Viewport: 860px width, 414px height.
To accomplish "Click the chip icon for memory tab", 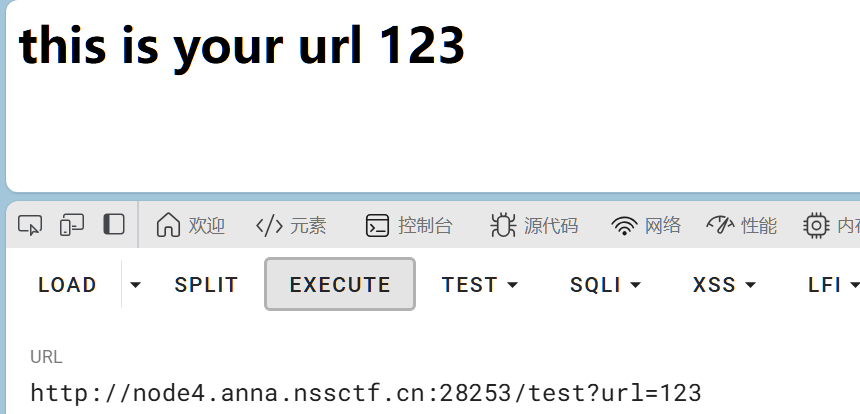I will (x=817, y=225).
